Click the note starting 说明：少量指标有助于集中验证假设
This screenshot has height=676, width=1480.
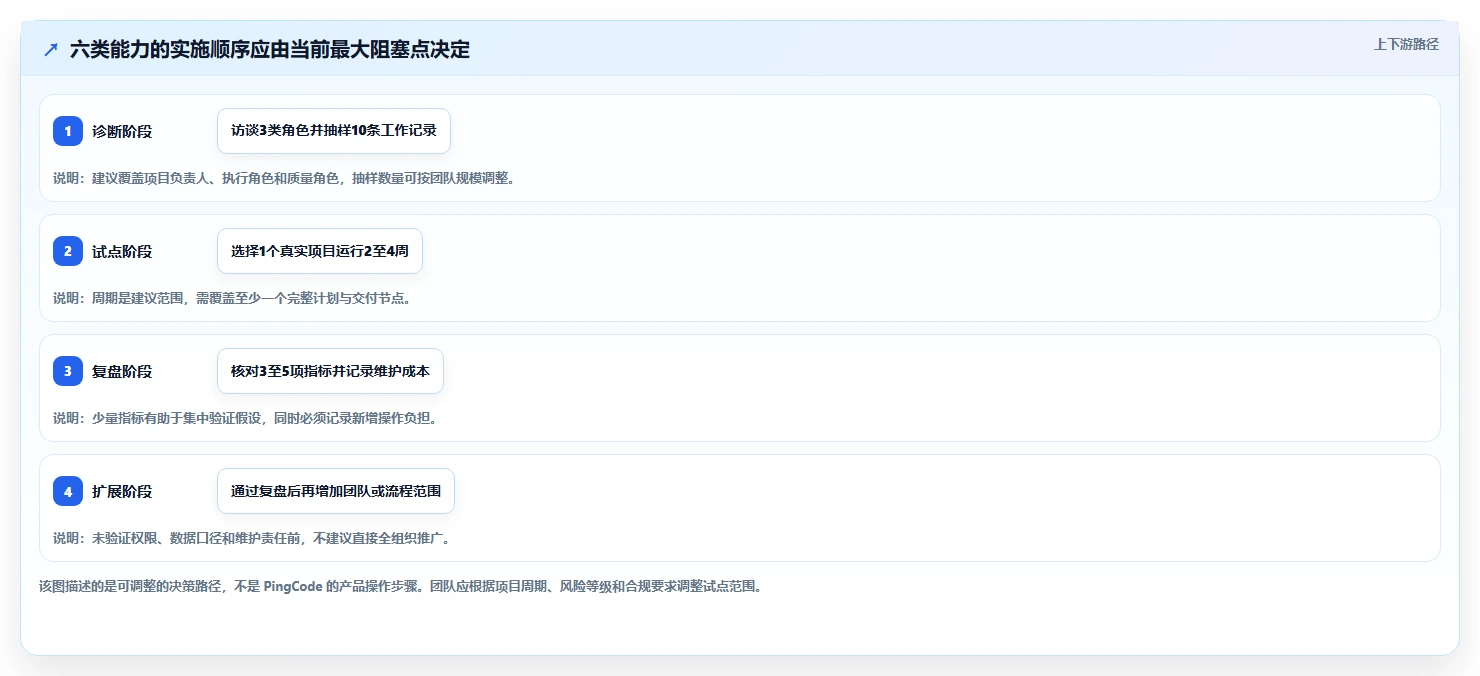point(245,418)
